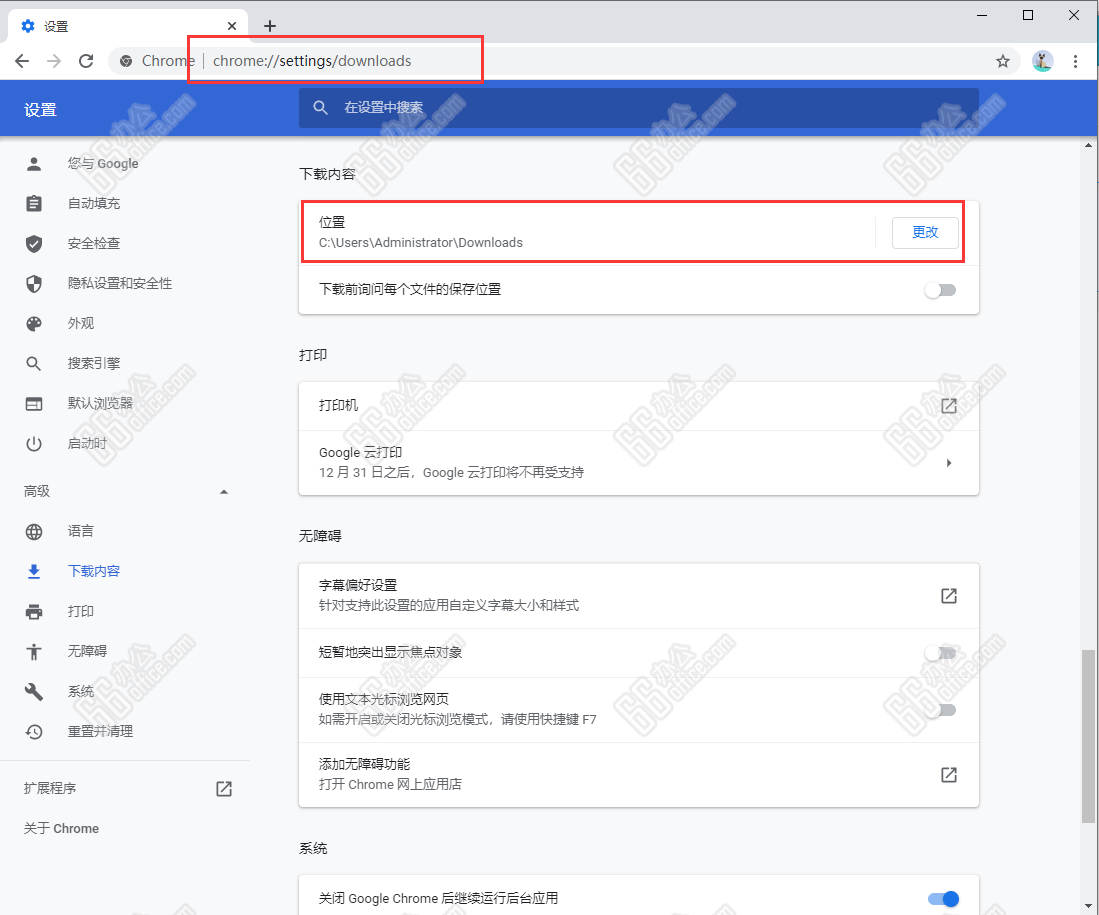Click the shield check icon for 安全检查
The width and height of the screenshot is (1099, 915).
[34, 243]
